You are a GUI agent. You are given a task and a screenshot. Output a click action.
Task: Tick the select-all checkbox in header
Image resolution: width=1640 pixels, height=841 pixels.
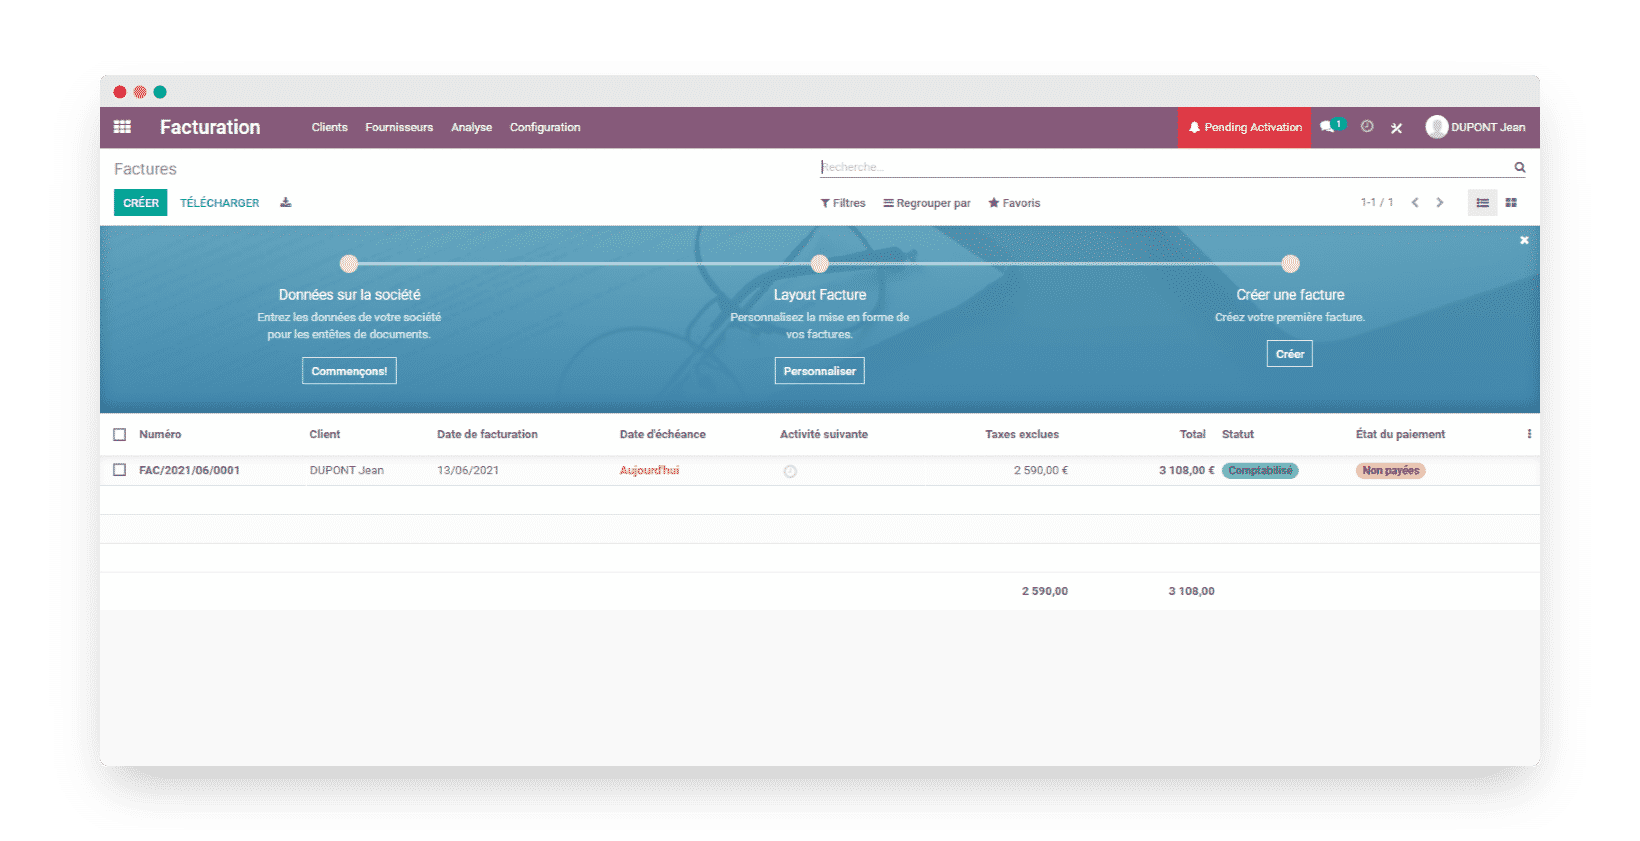120,434
